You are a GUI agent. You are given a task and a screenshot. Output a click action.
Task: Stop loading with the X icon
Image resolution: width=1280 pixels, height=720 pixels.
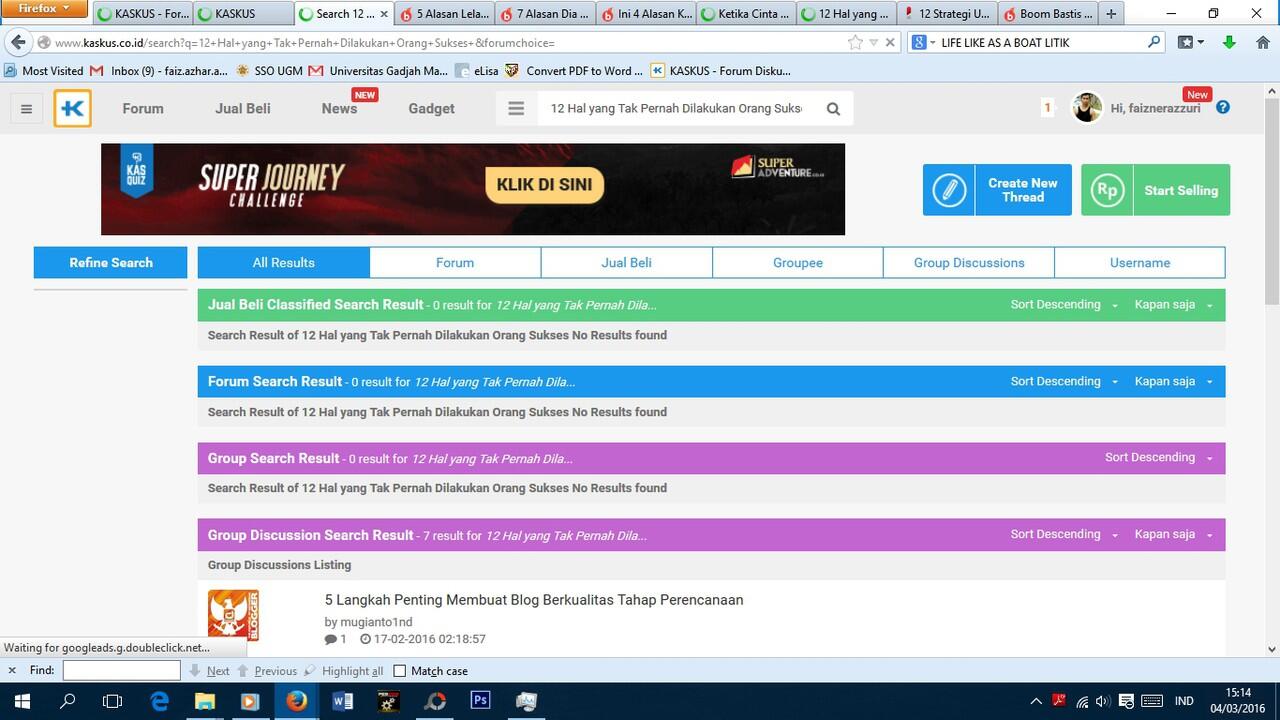pos(890,42)
